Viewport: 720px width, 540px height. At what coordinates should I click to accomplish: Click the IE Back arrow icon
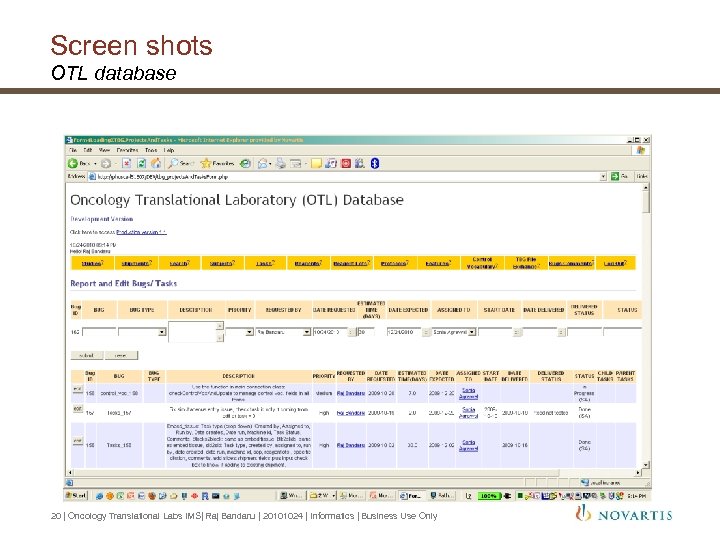click(73, 163)
